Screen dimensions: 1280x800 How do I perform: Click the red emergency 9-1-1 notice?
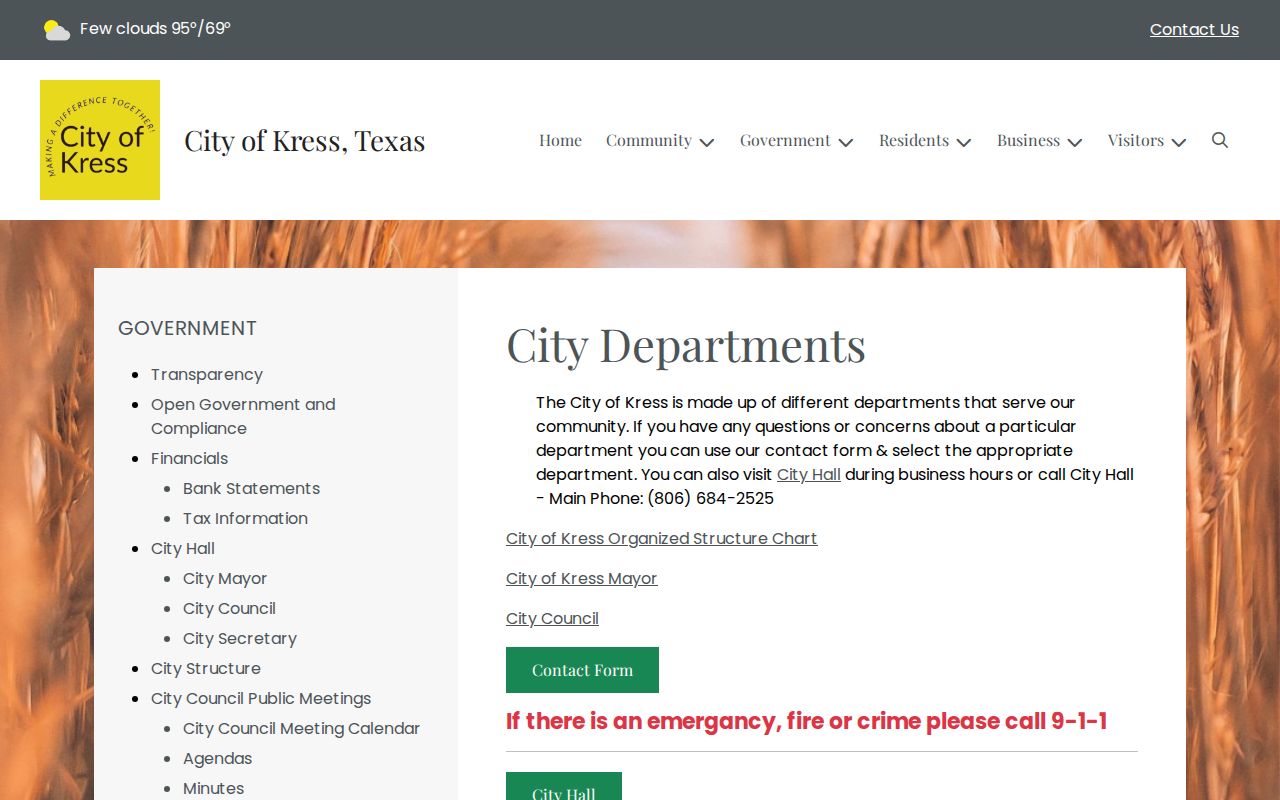806,721
